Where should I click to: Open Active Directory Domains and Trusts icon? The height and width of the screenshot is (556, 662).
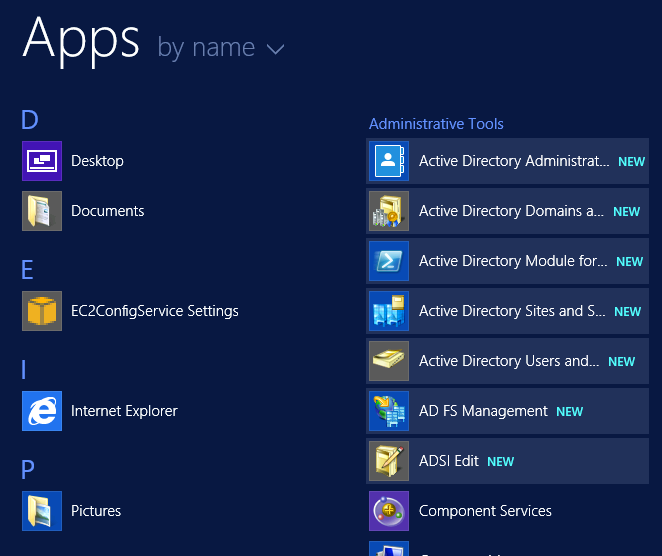(389, 211)
